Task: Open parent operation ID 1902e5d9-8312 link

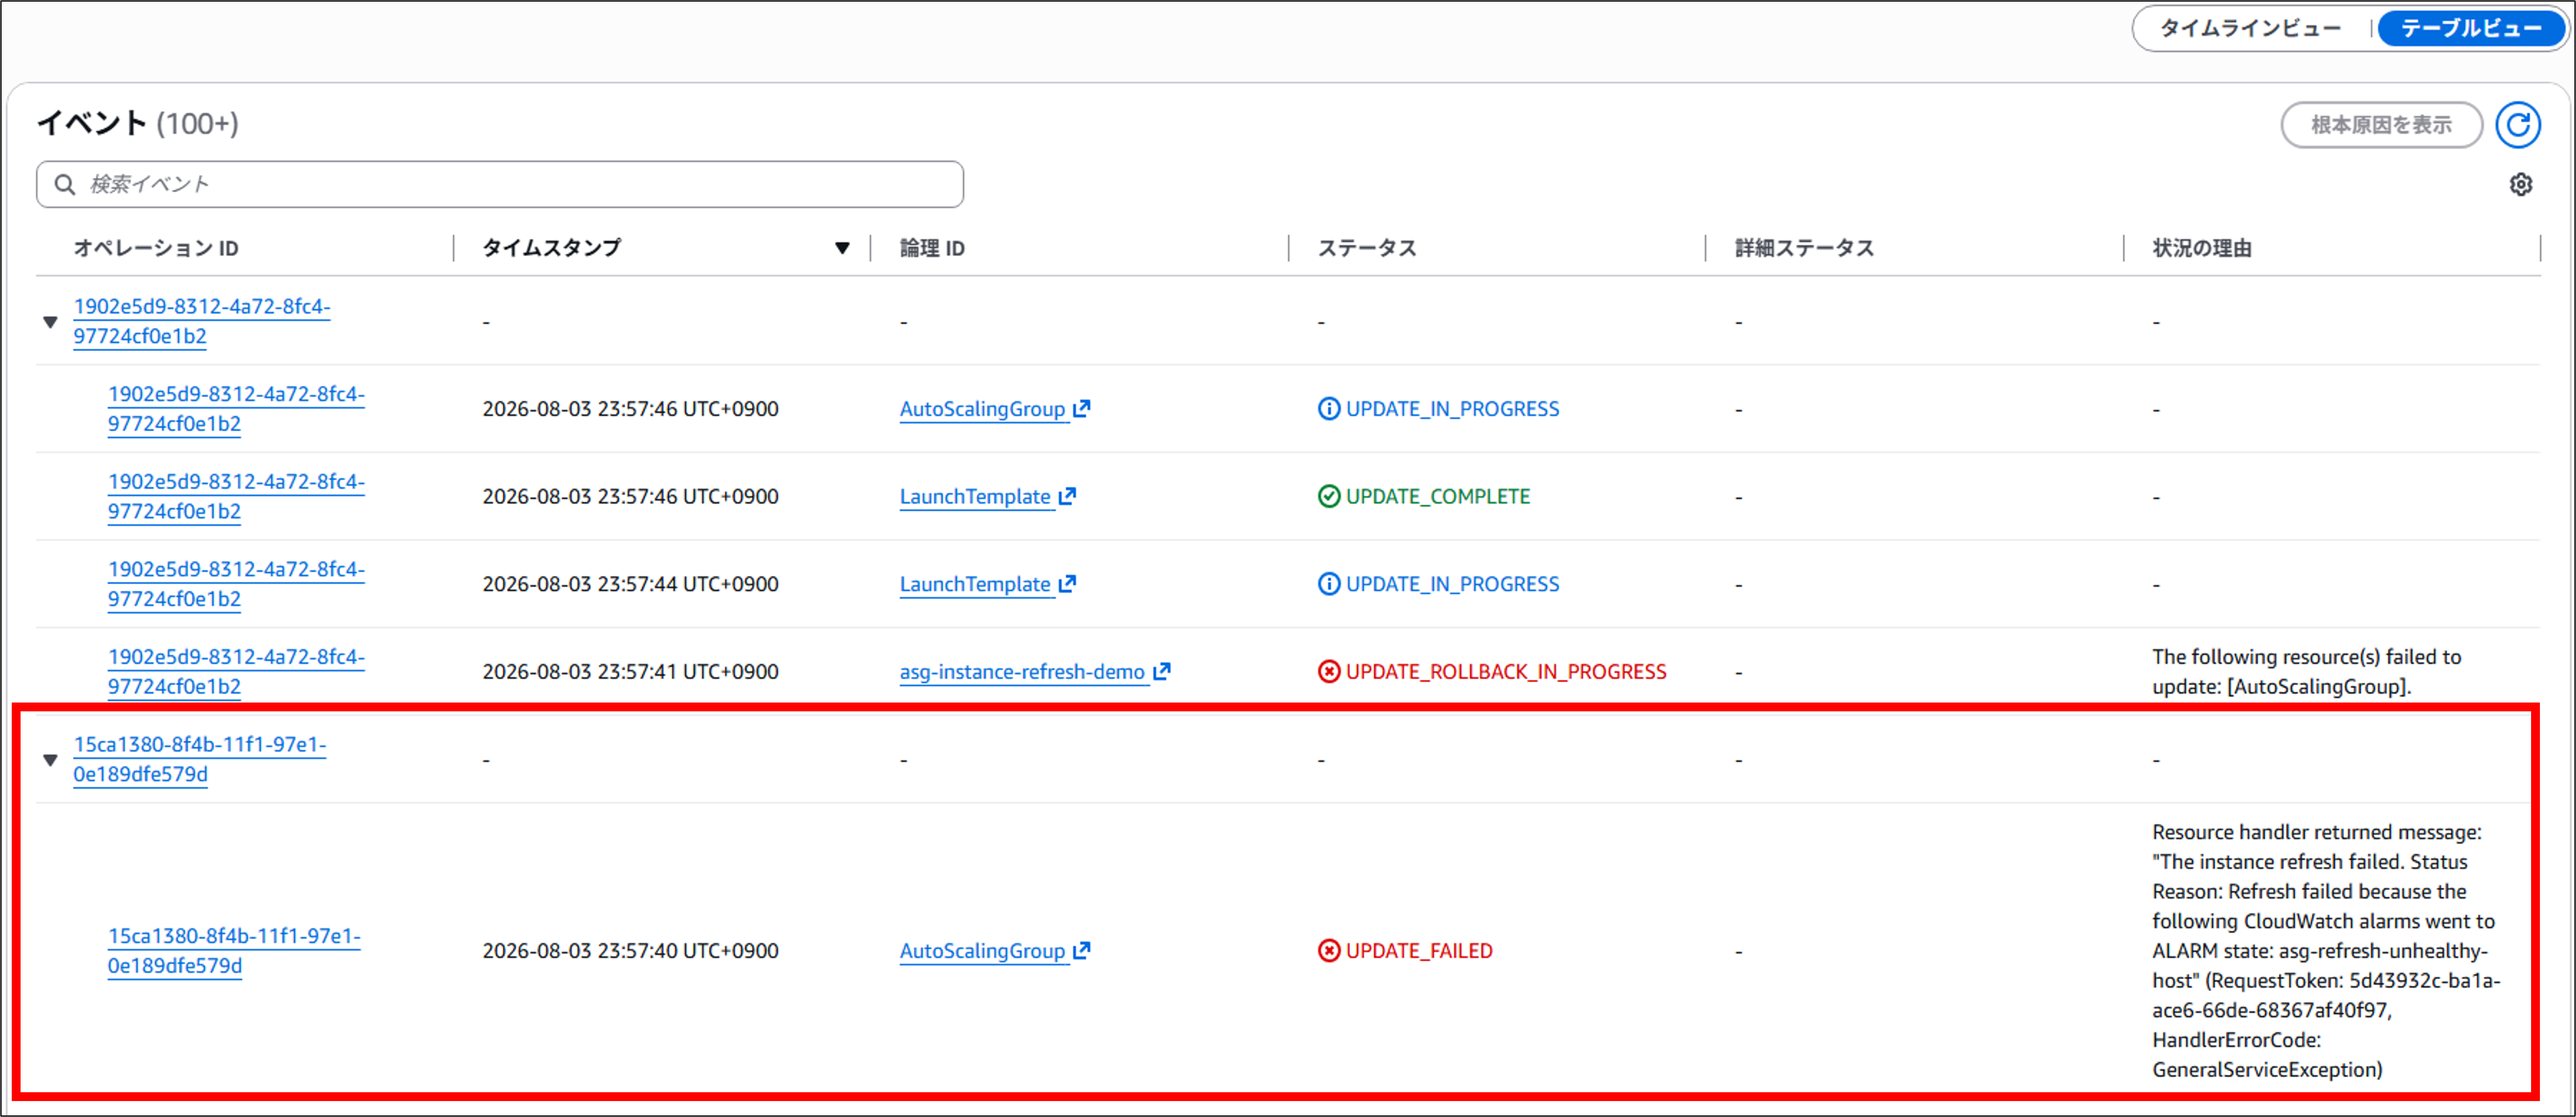Action: [201, 321]
